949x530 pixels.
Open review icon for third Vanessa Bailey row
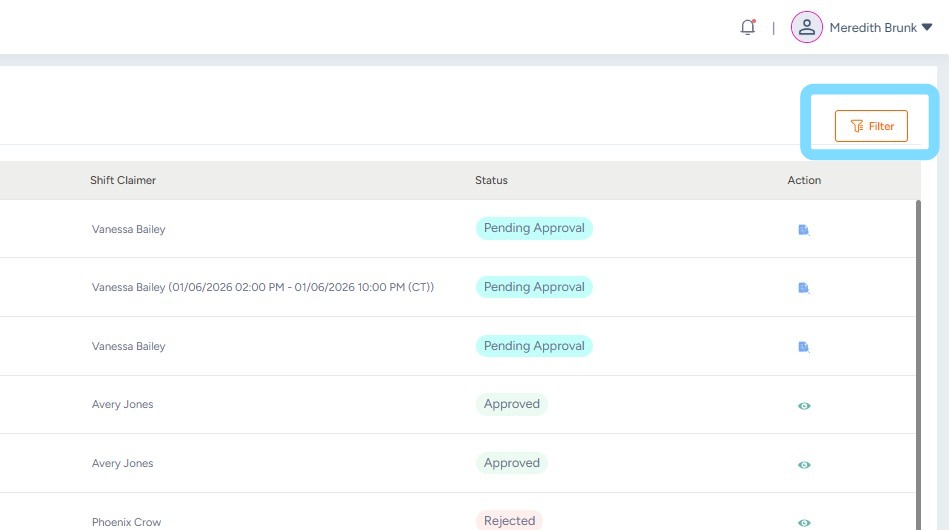click(803, 347)
